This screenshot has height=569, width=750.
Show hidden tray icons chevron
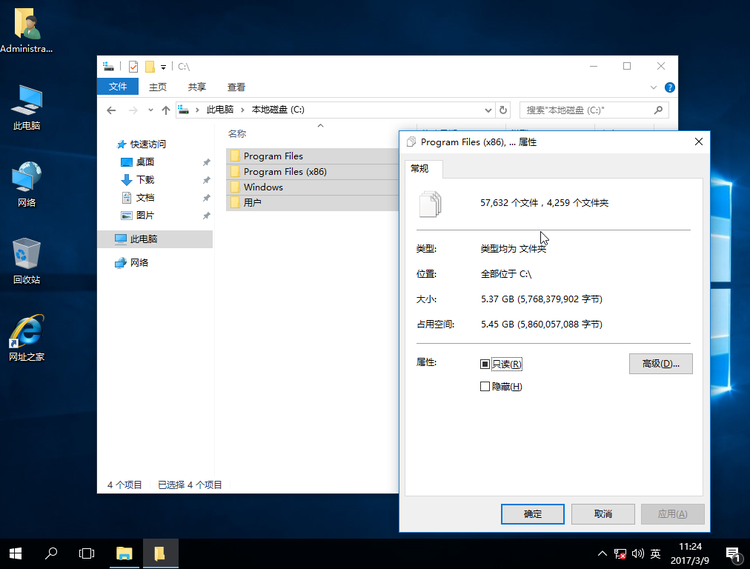pos(602,554)
